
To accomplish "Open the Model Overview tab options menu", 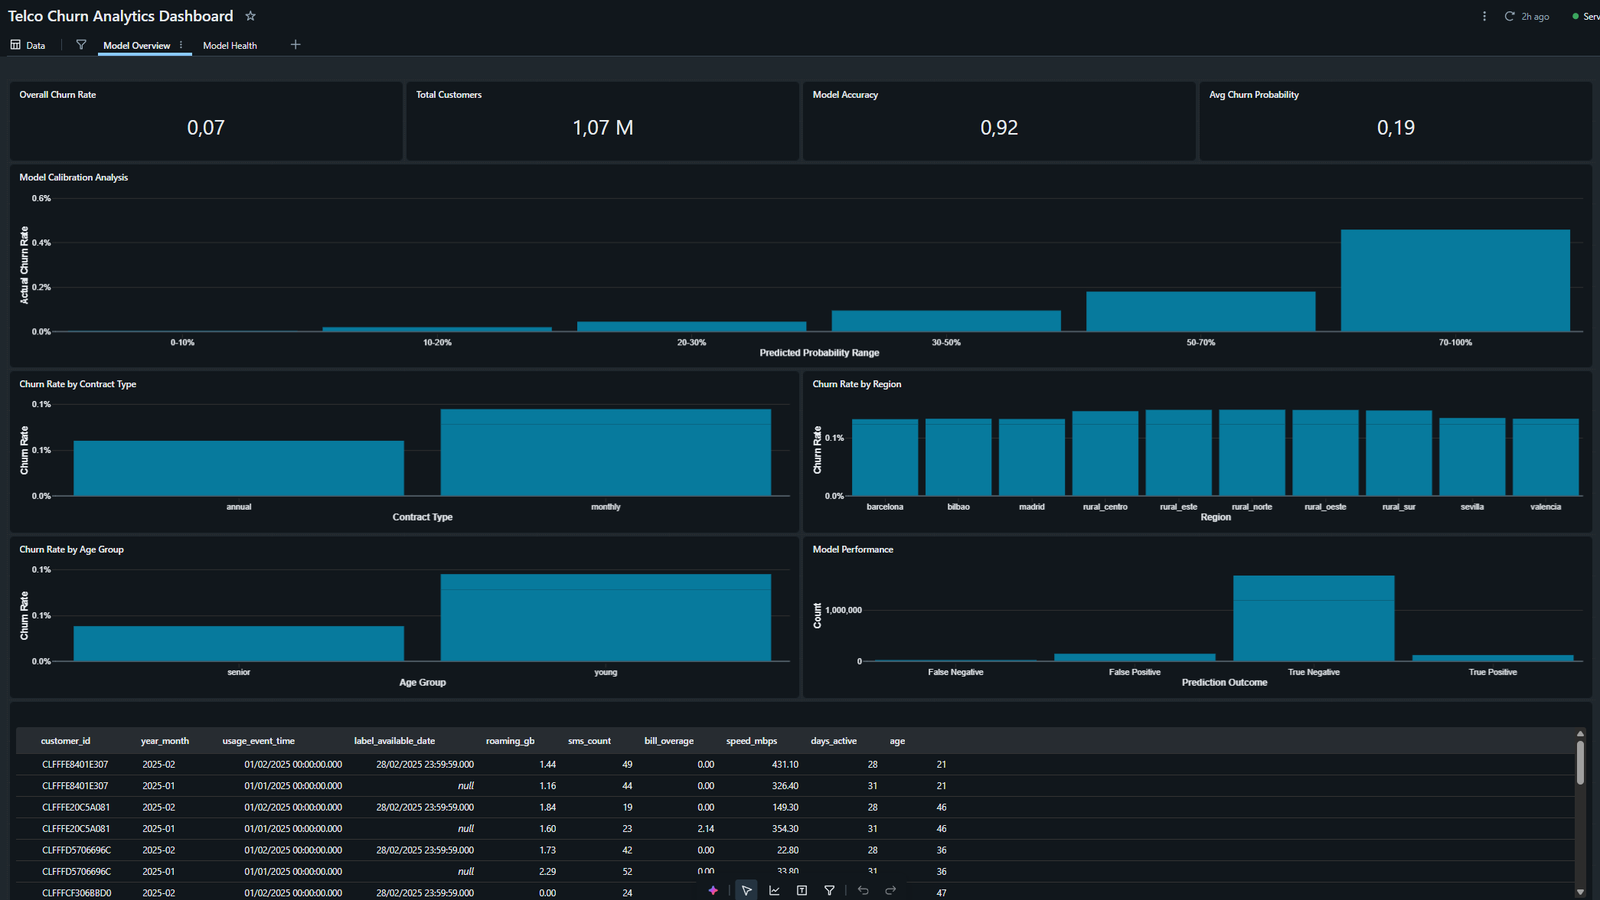I will (181, 45).
